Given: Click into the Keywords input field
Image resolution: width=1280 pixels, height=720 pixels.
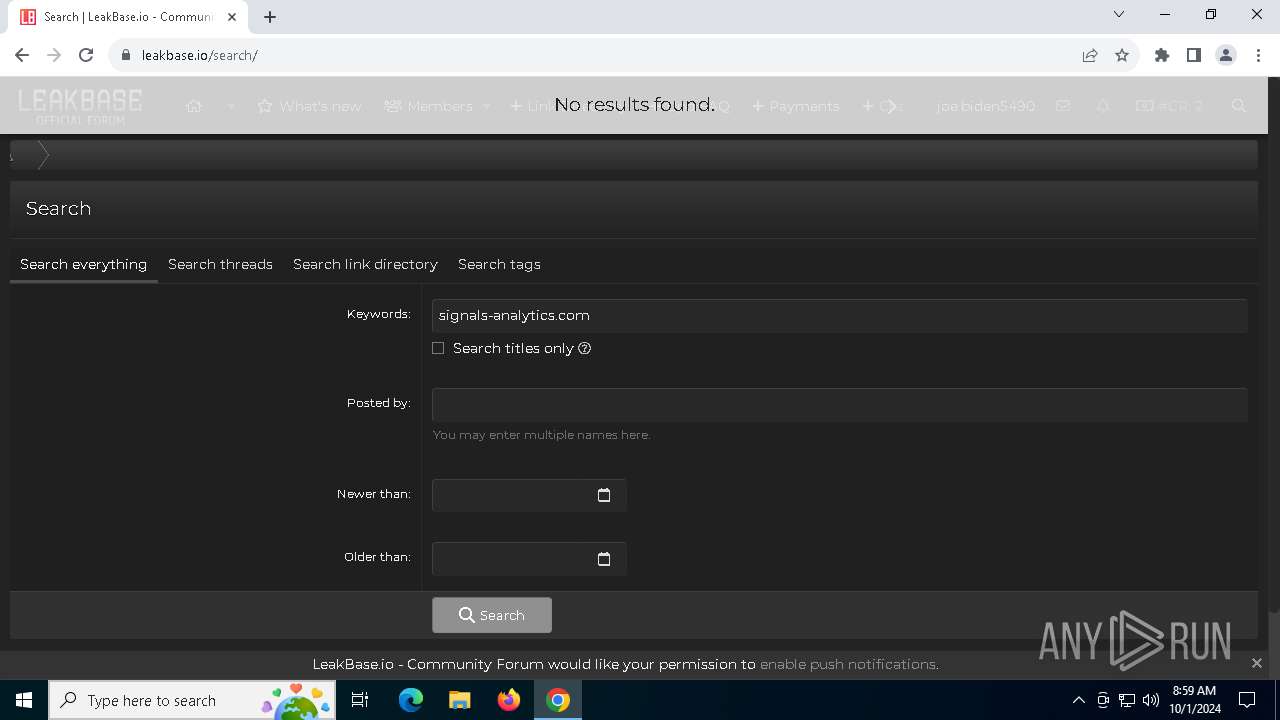Looking at the screenshot, I should [839, 315].
